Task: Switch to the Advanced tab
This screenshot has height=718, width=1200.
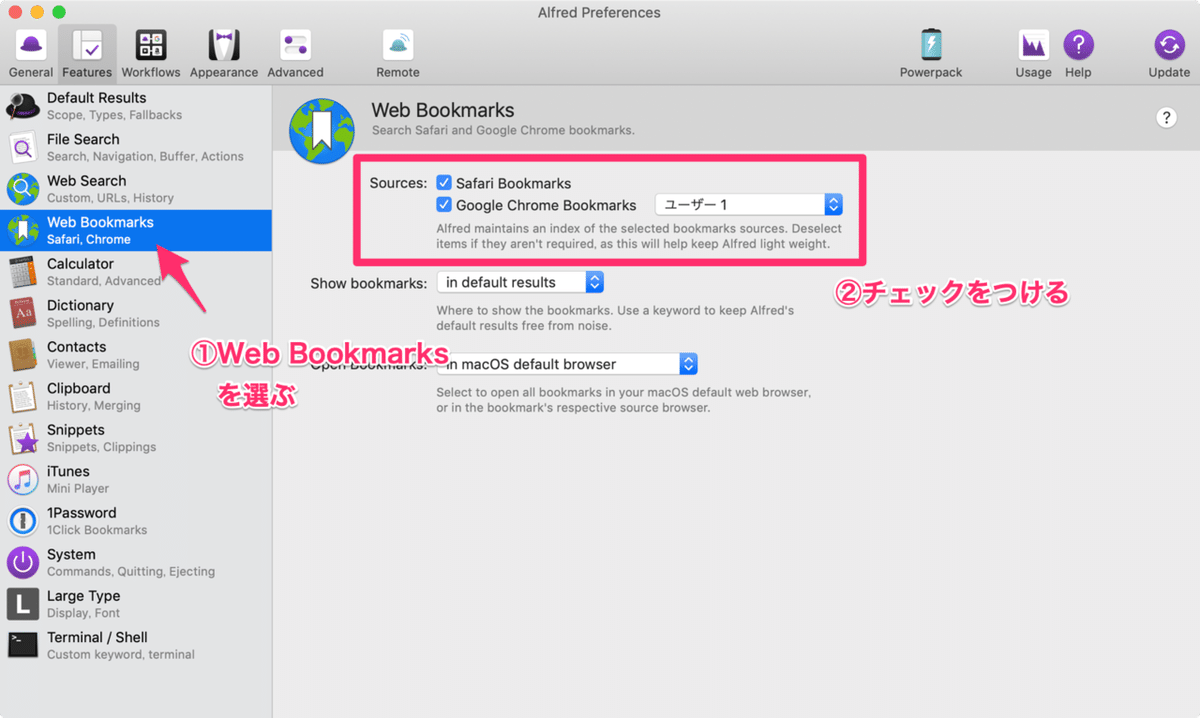Action: tap(295, 53)
